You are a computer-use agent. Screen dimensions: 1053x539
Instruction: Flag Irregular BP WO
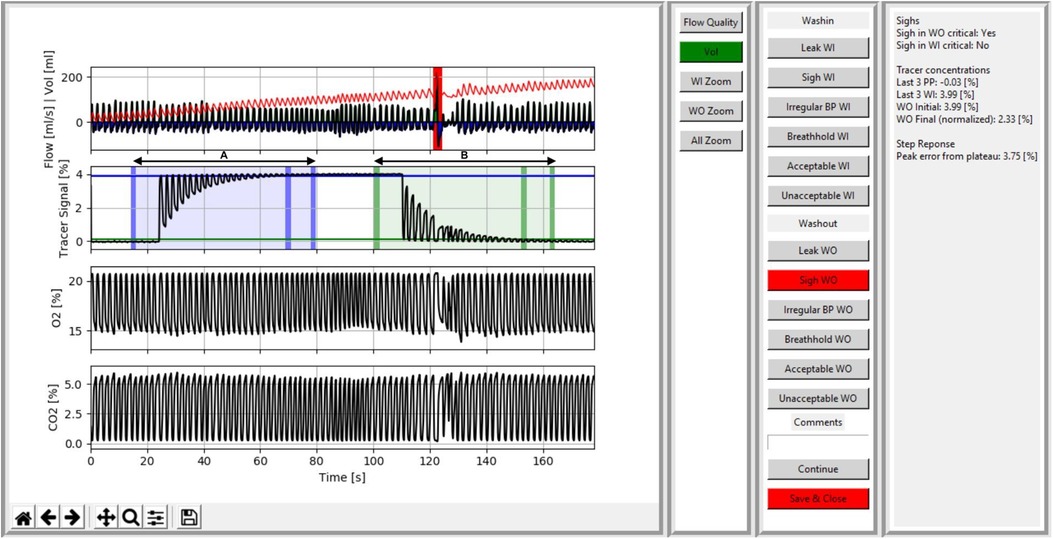pyautogui.click(x=818, y=309)
